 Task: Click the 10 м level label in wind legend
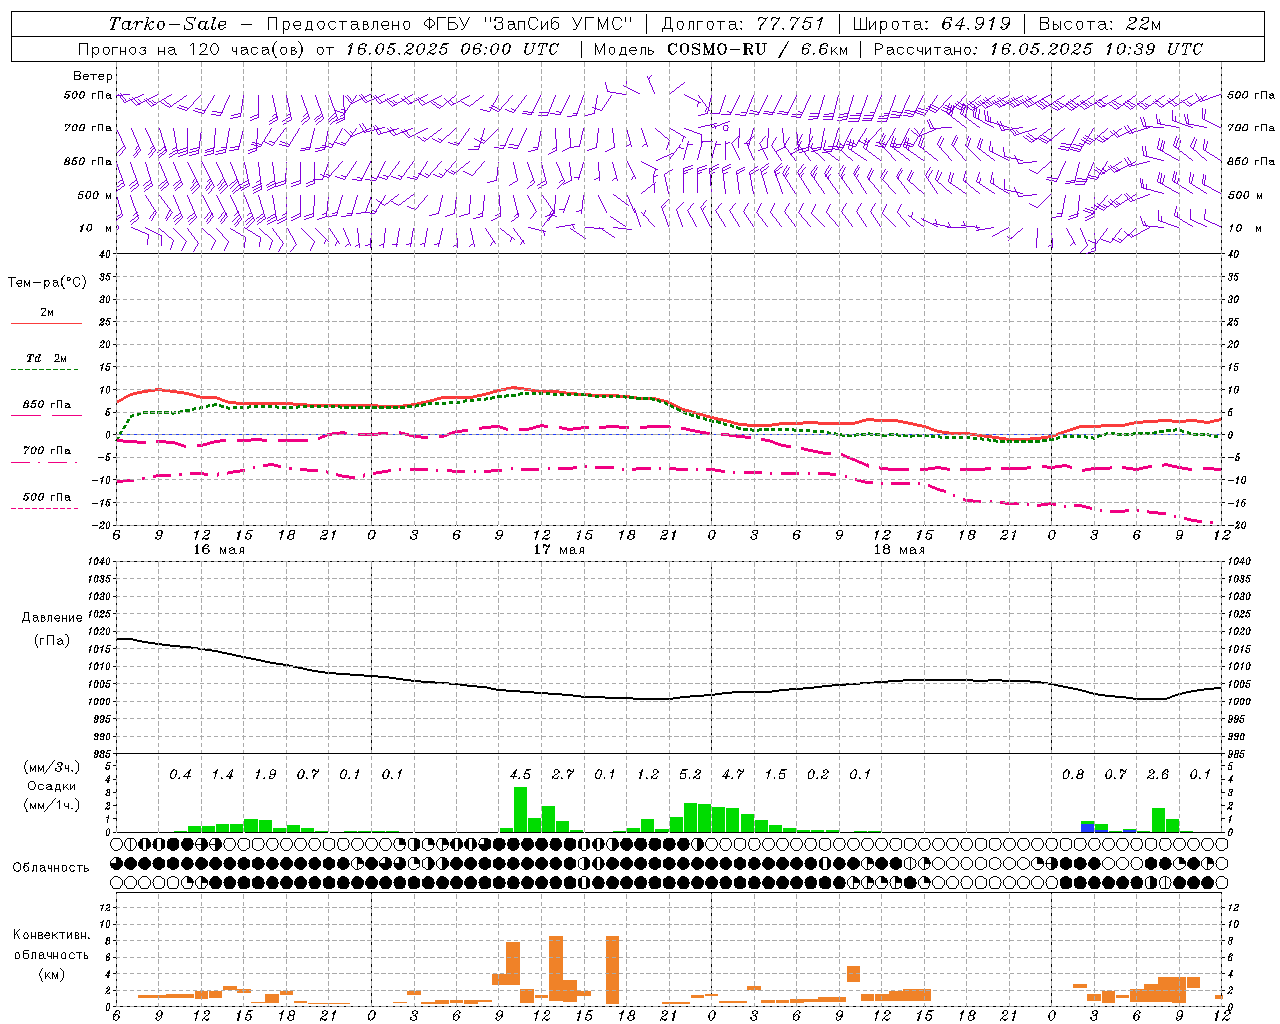[97, 228]
